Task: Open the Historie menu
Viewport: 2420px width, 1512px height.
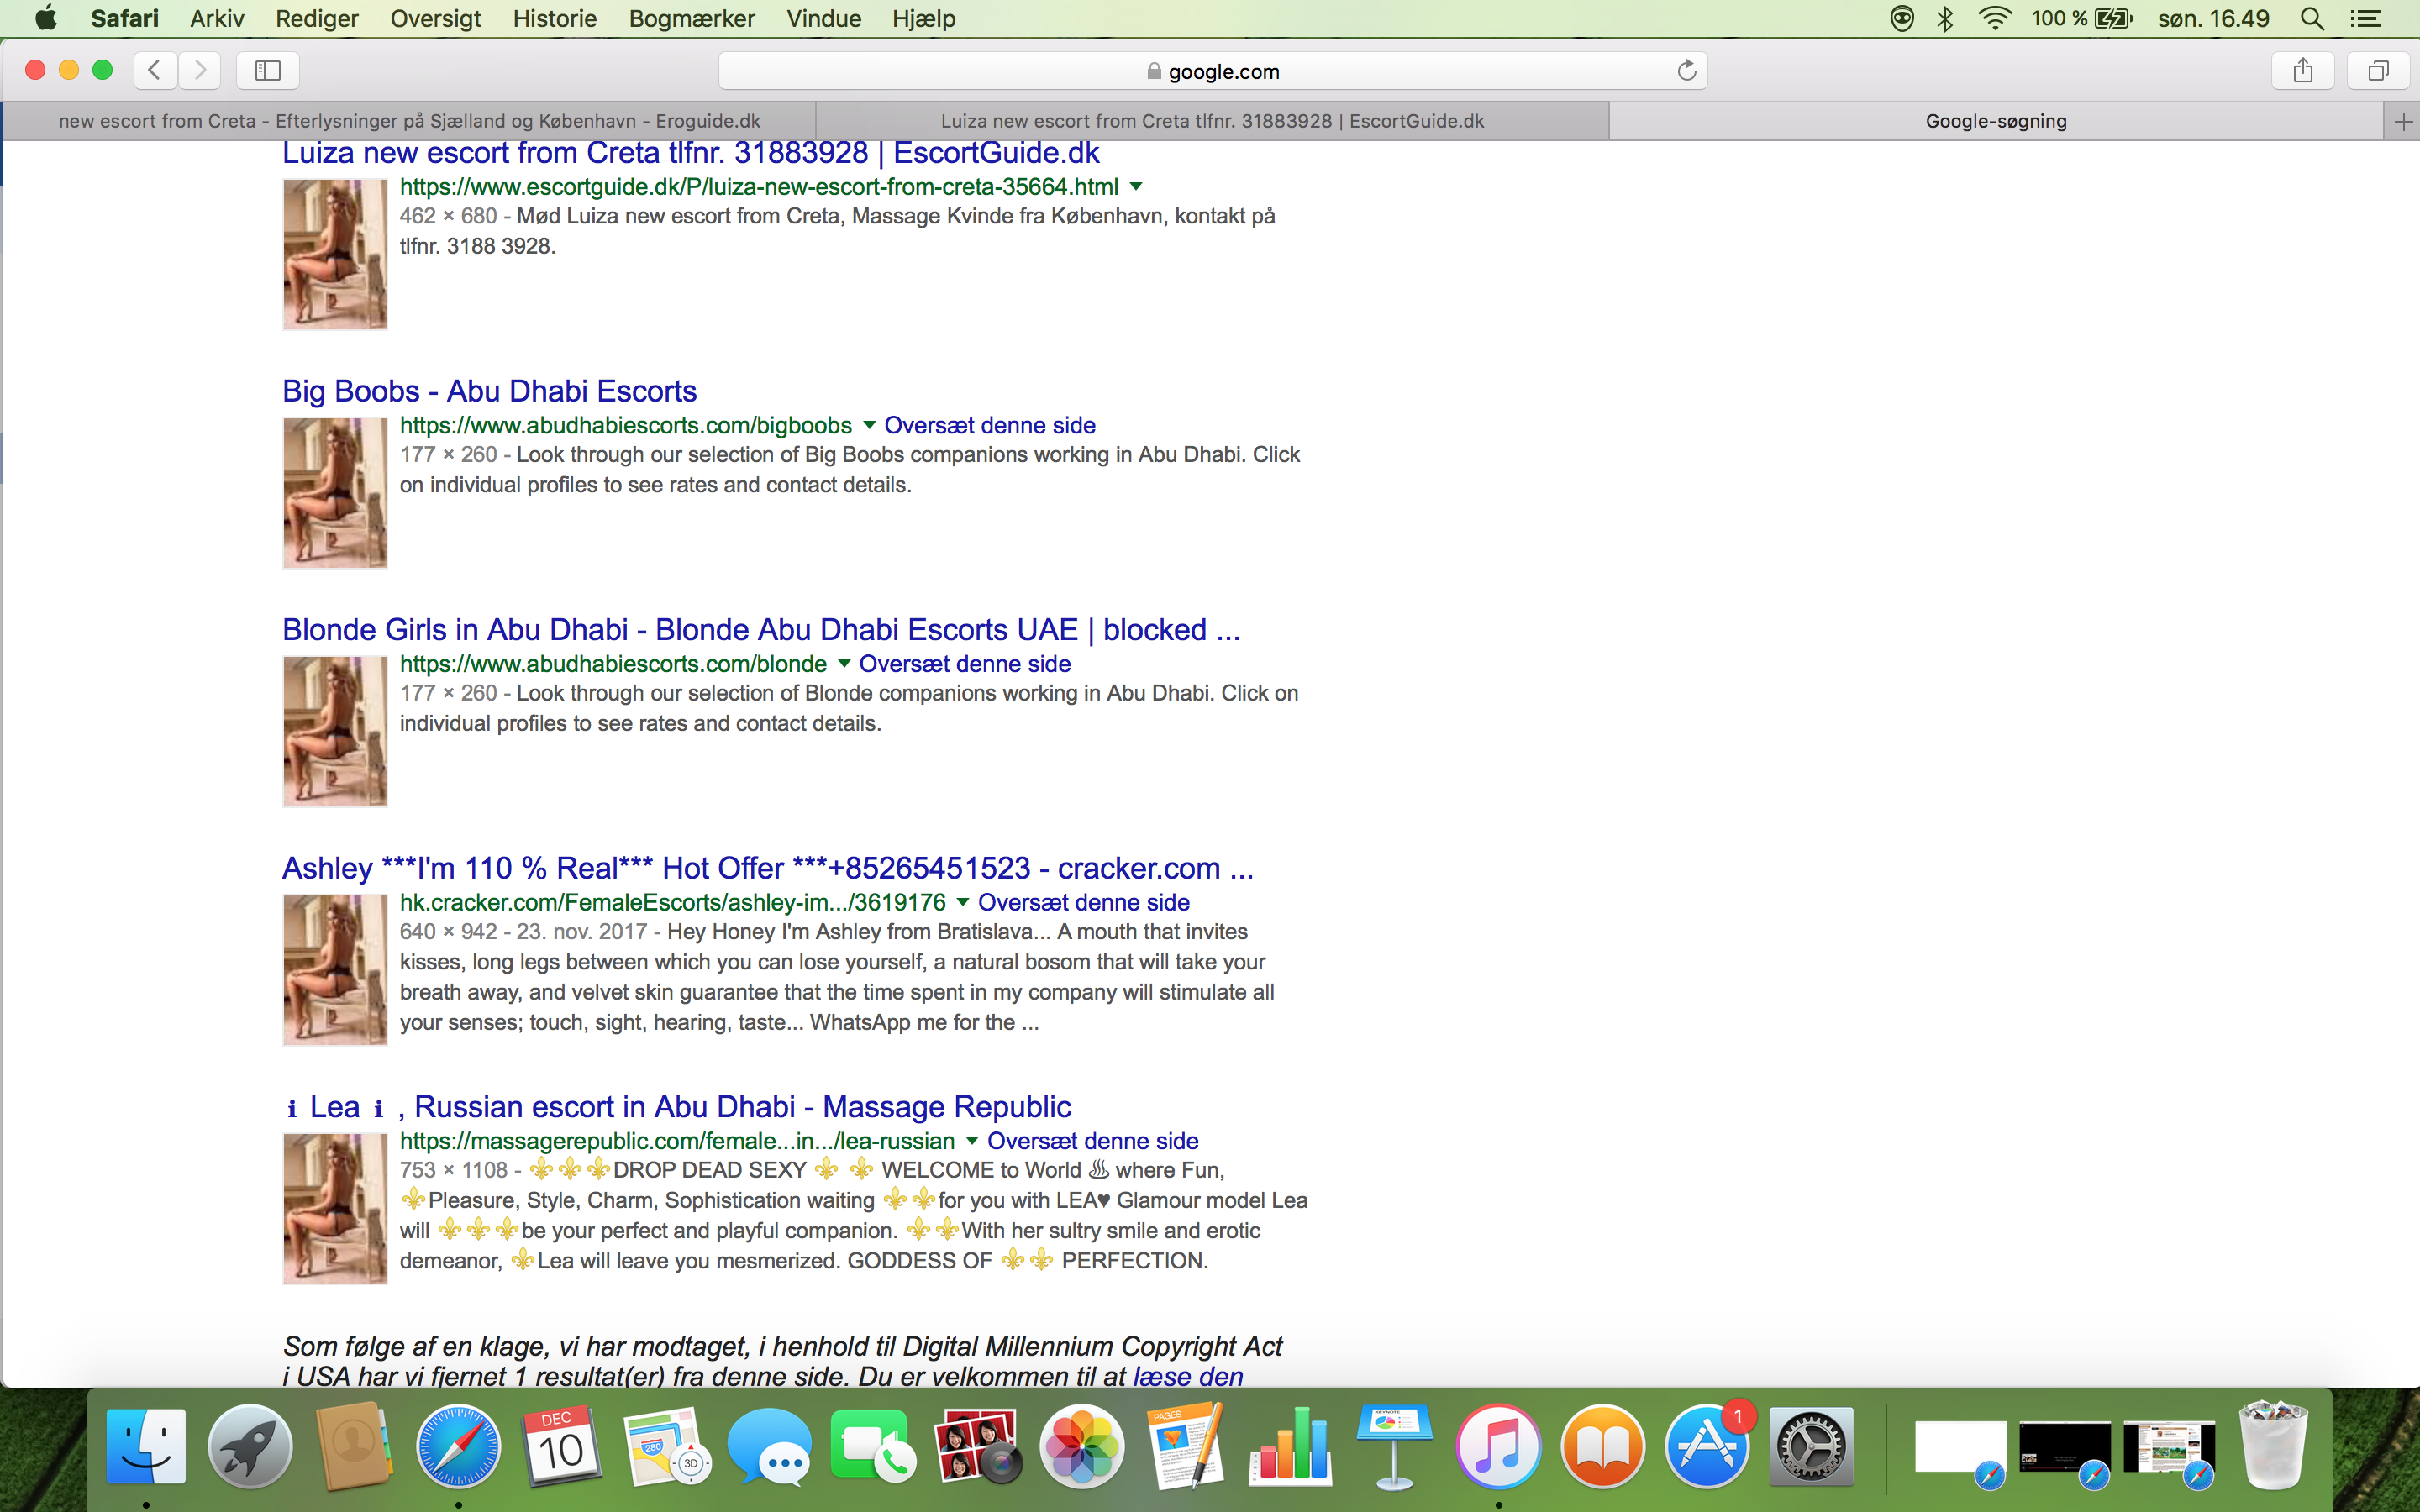Action: (554, 18)
